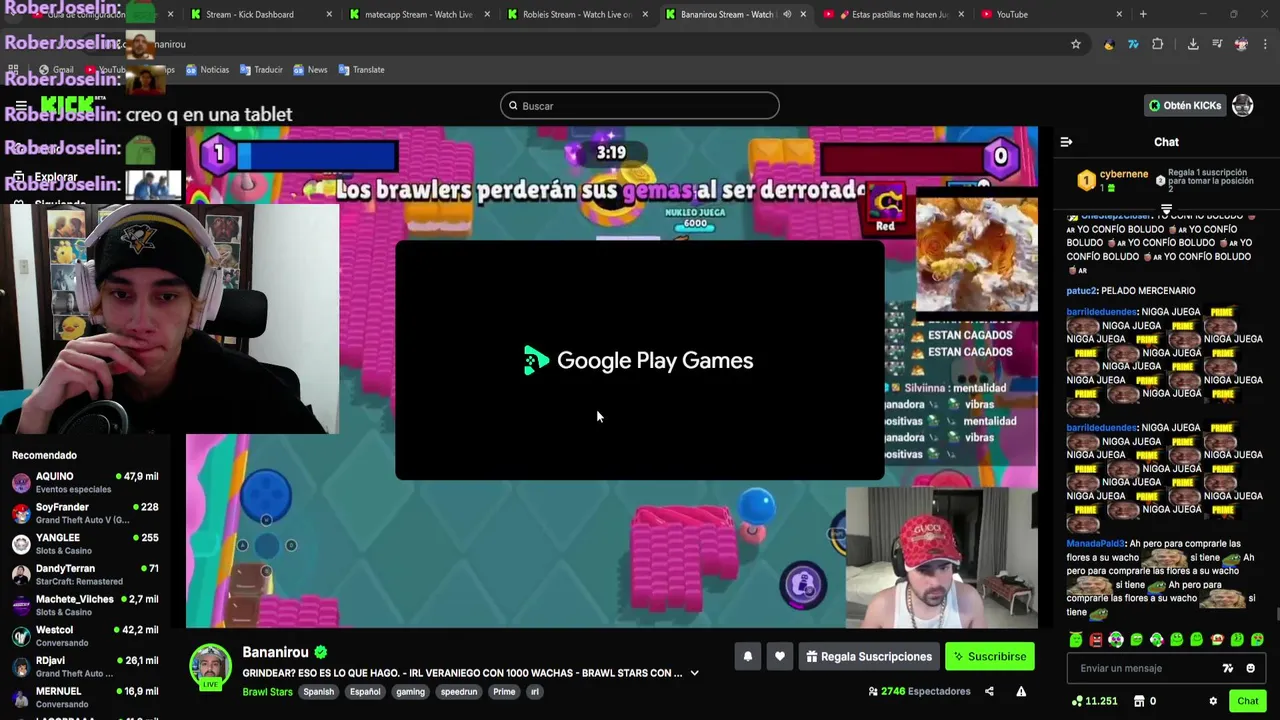Insert the monkey-faced emote from quick emotes
The height and width of the screenshot is (720, 1280).
click(x=1217, y=640)
